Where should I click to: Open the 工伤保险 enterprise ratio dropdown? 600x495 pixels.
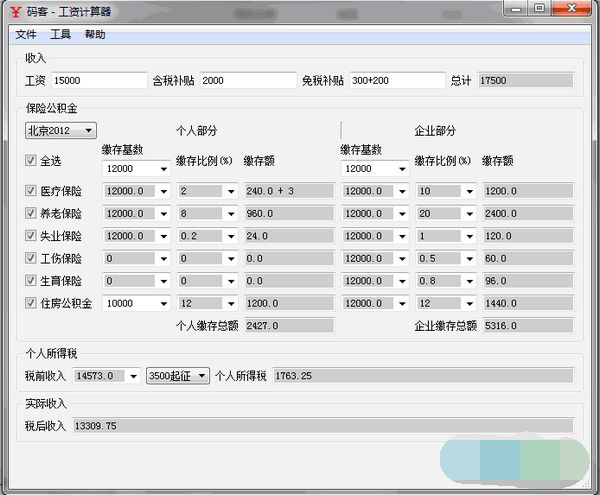pos(468,258)
